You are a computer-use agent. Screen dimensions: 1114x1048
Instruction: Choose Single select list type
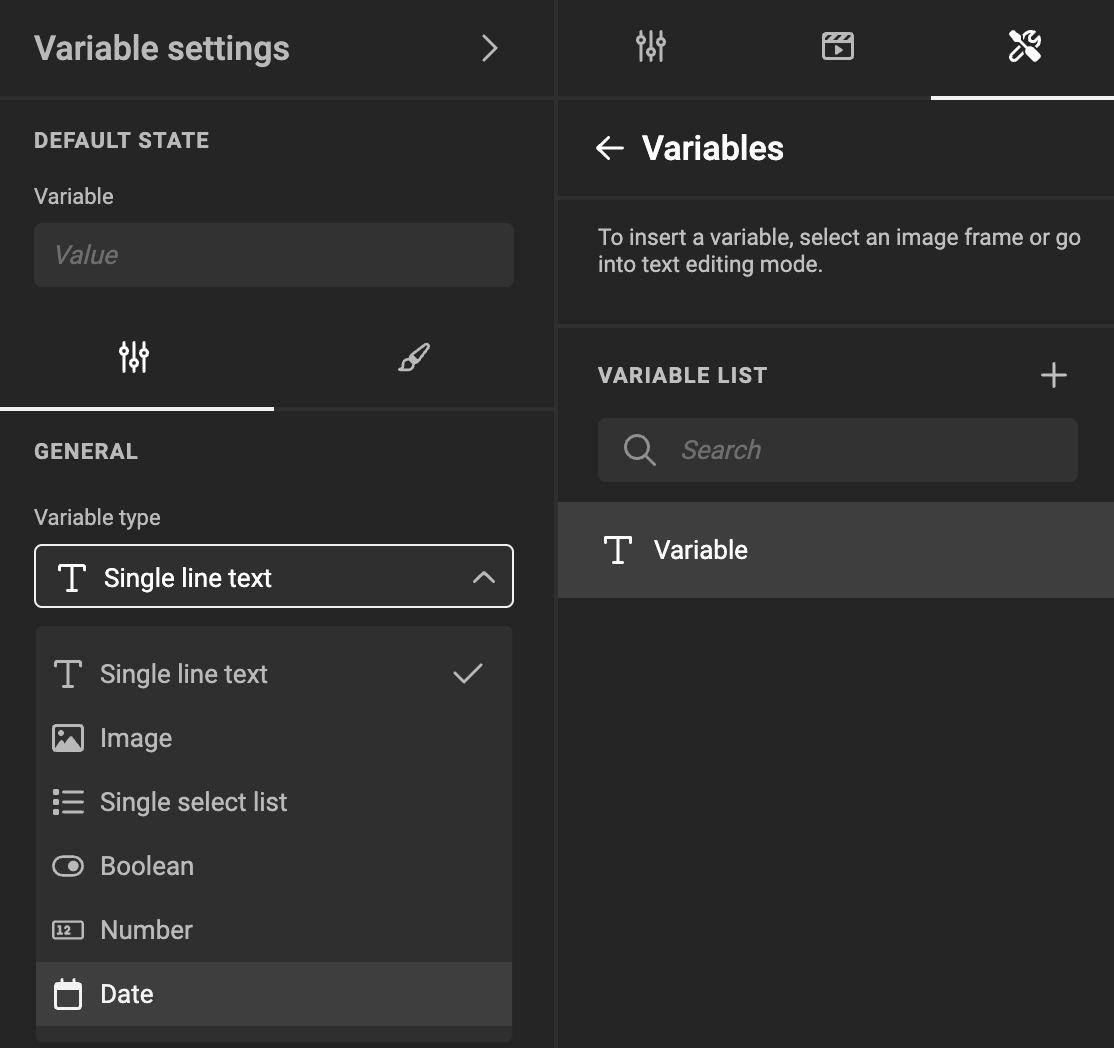click(274, 802)
